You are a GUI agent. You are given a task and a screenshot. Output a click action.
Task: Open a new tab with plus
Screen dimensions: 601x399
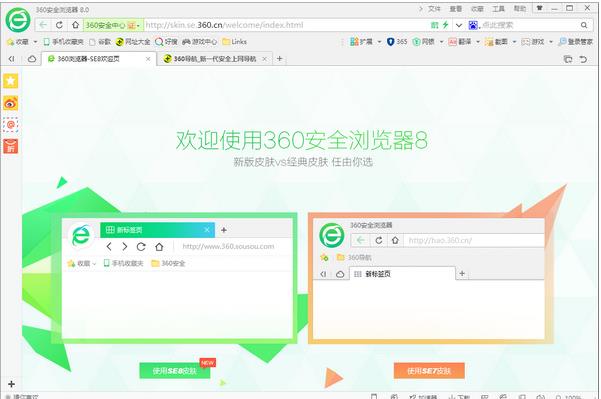[x=279, y=59]
